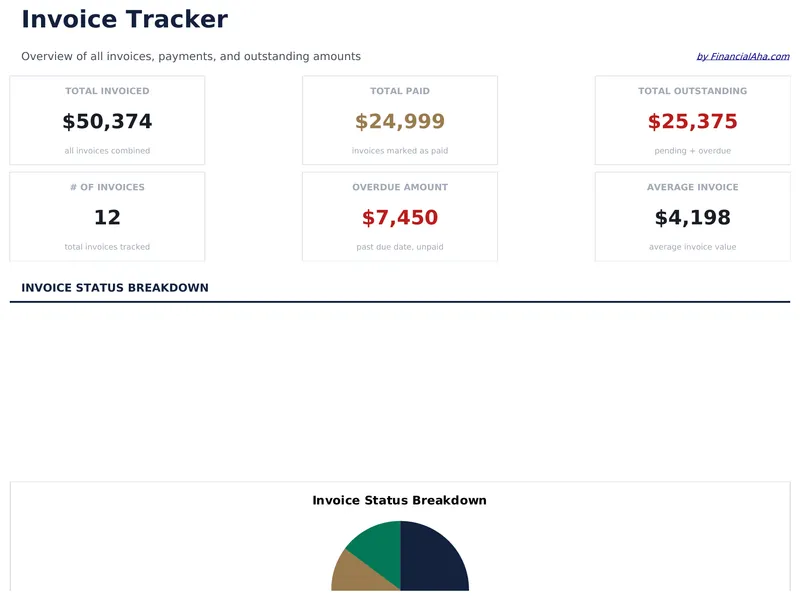The height and width of the screenshot is (600, 800).
Task: Click the Invoice Status Breakdown section header
Action: point(112,287)
